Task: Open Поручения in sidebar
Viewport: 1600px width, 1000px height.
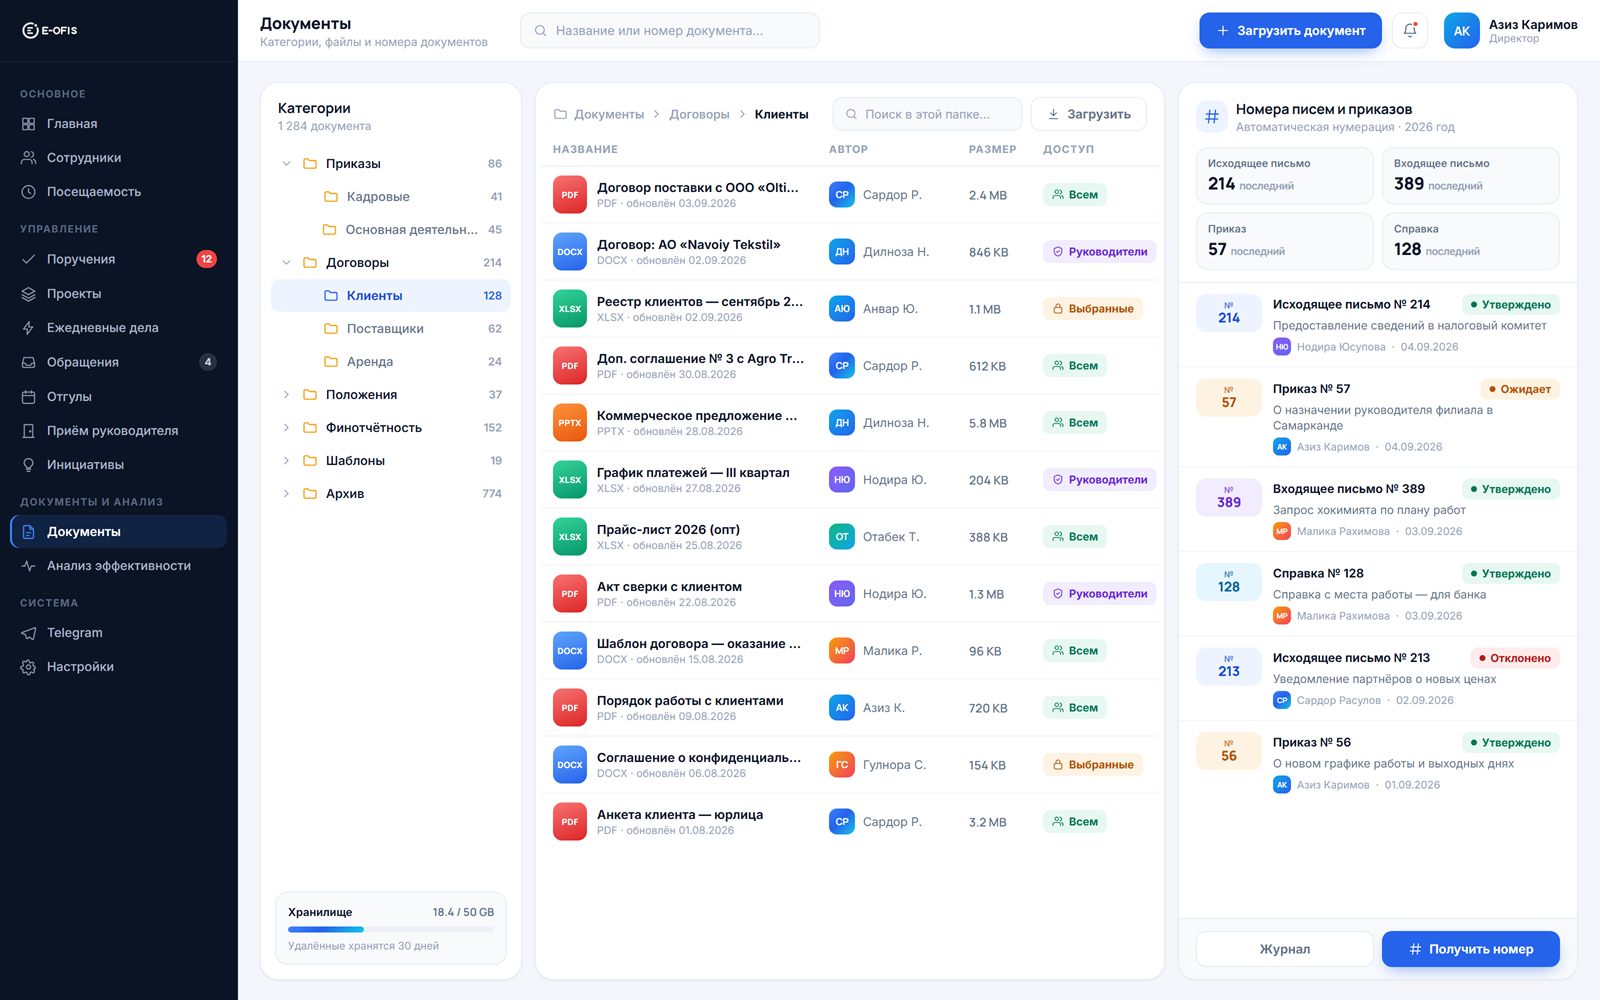Action: coord(118,259)
